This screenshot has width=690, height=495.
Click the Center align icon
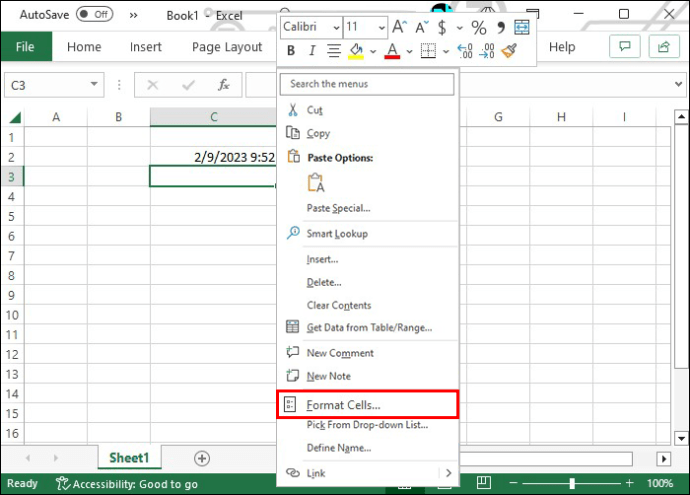point(332,50)
